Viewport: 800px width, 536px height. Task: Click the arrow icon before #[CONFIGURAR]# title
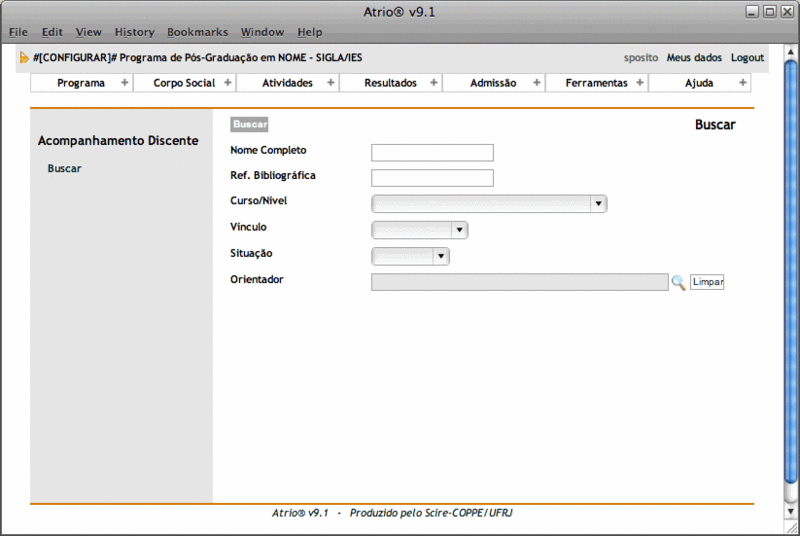(24, 58)
